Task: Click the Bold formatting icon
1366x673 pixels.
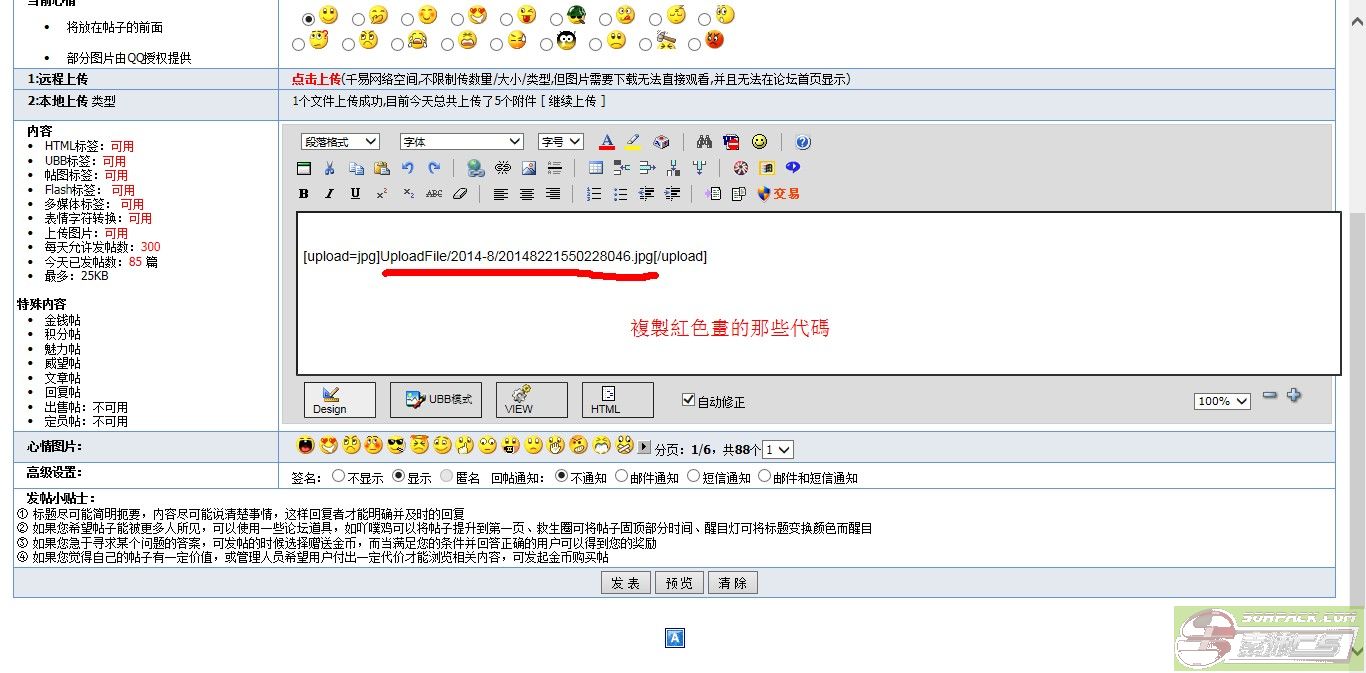Action: click(x=304, y=194)
